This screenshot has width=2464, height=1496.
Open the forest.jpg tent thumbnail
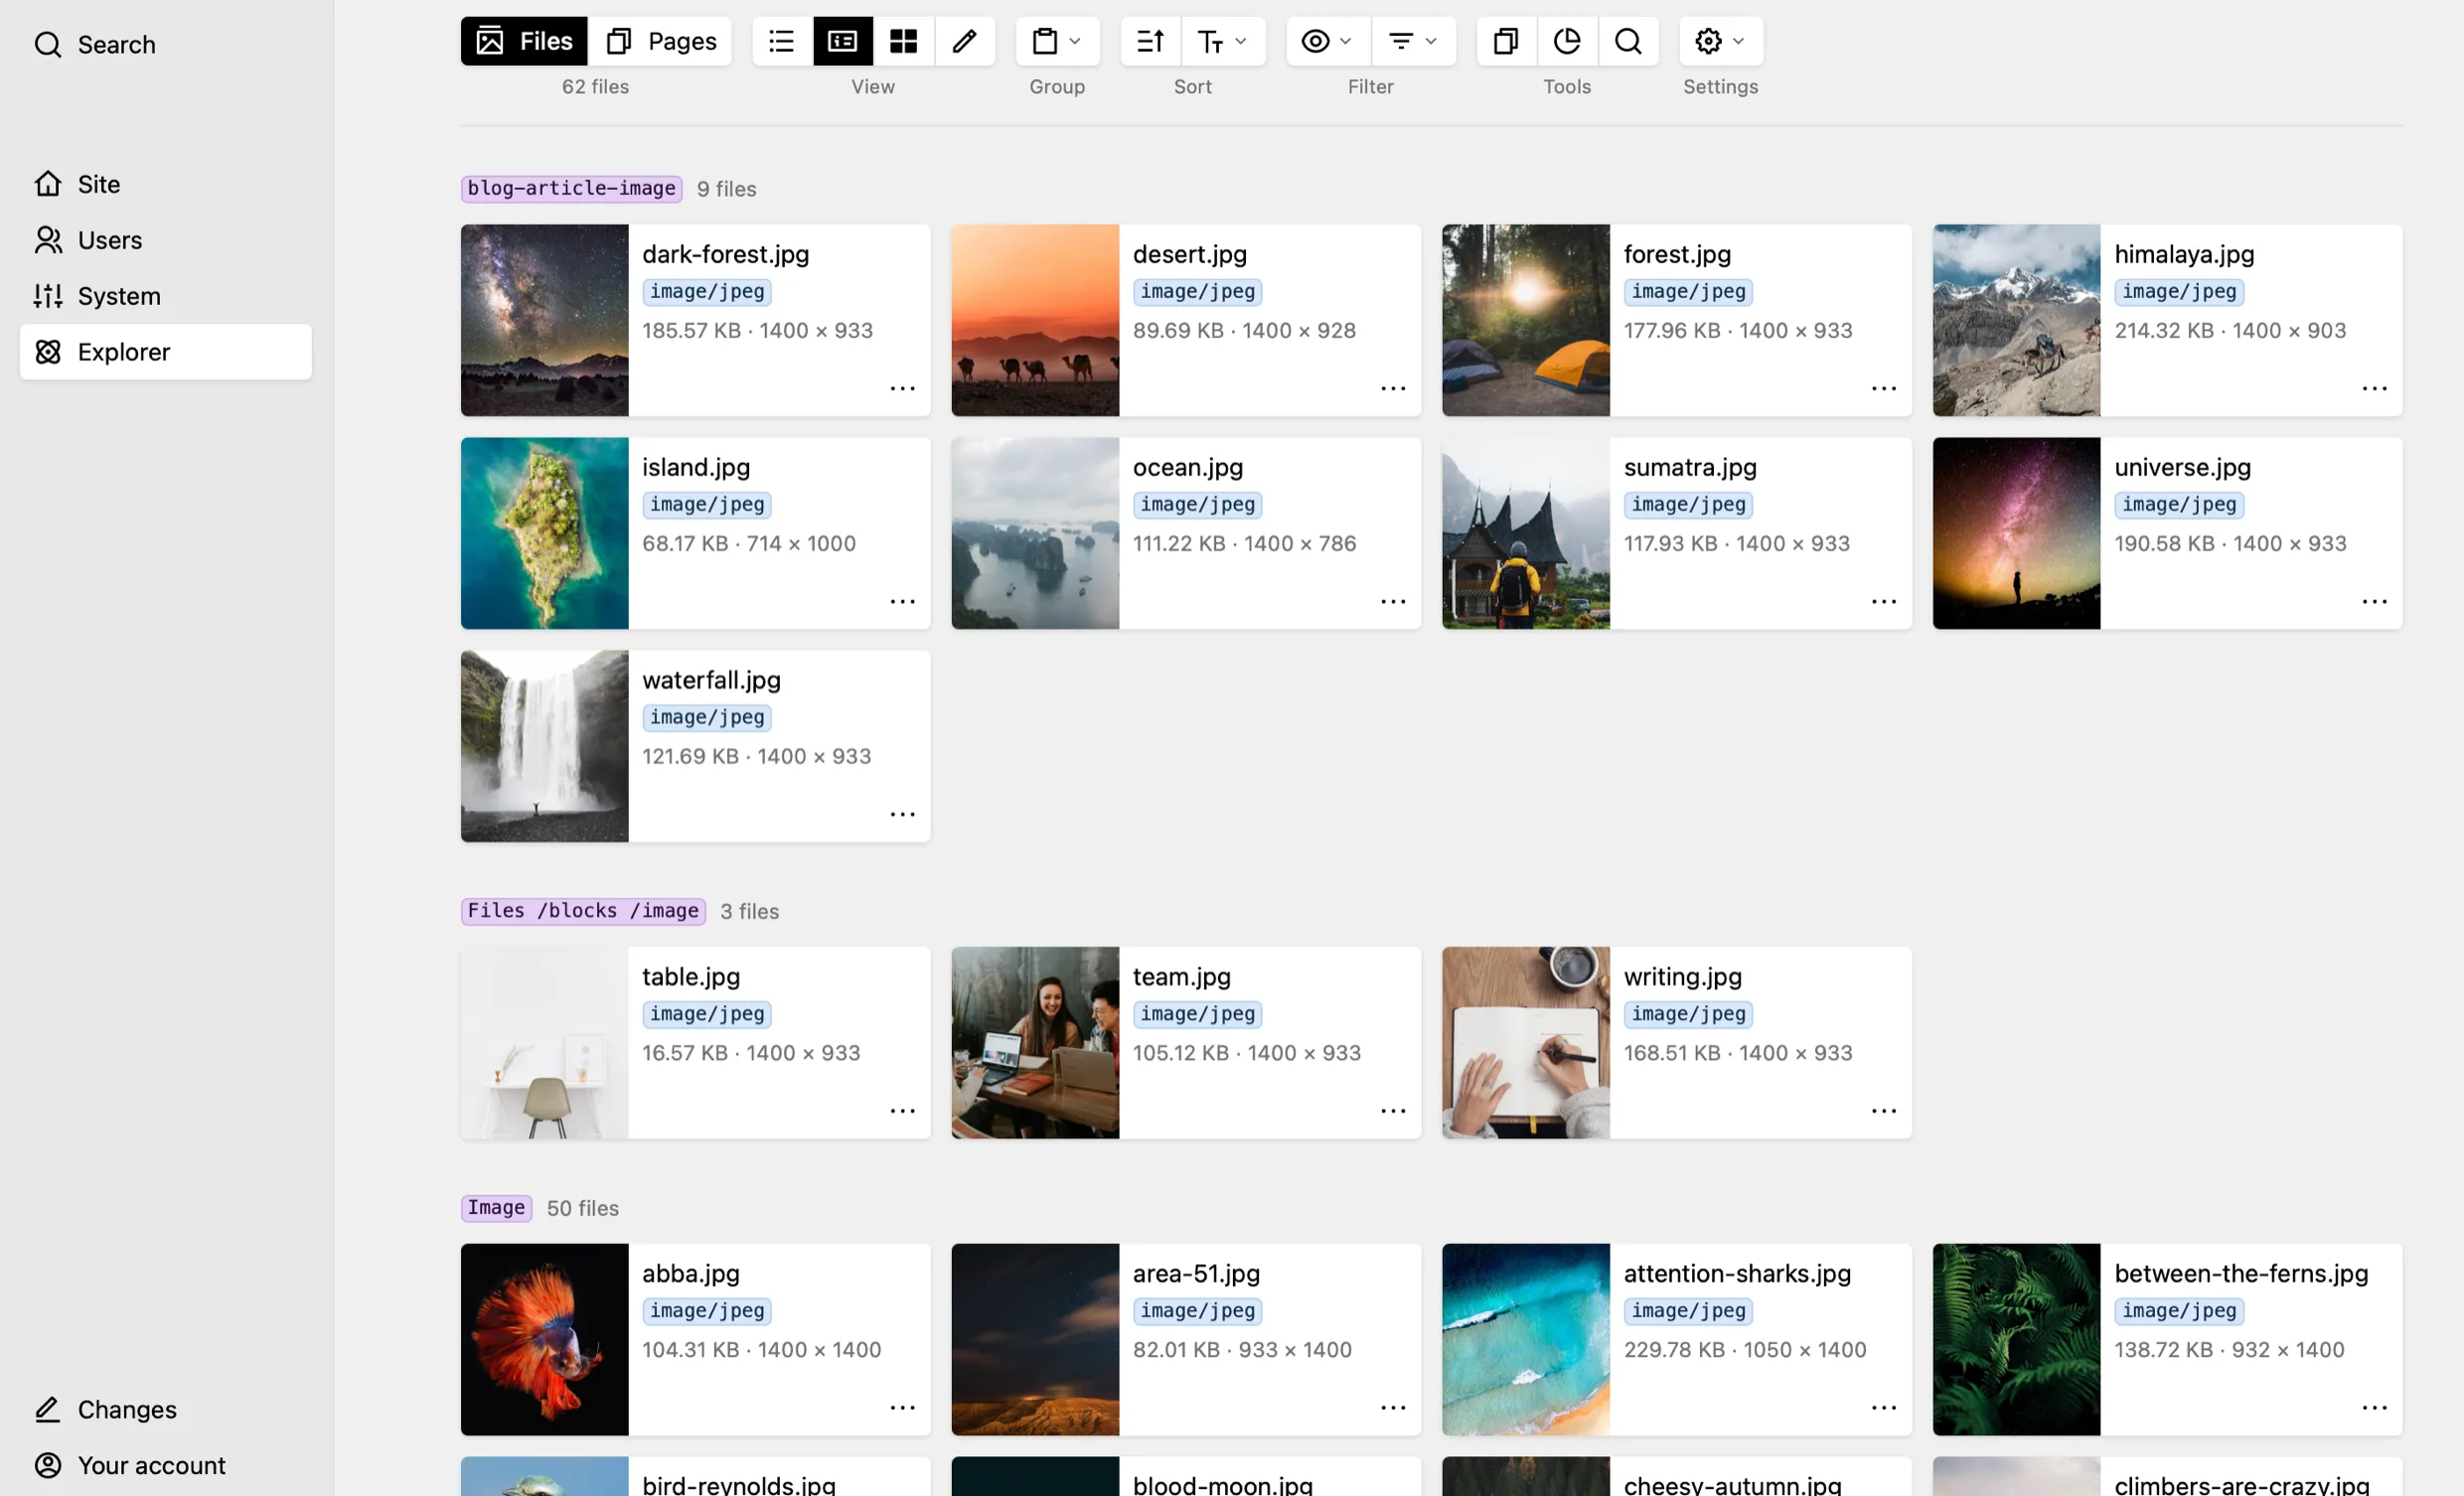1526,320
